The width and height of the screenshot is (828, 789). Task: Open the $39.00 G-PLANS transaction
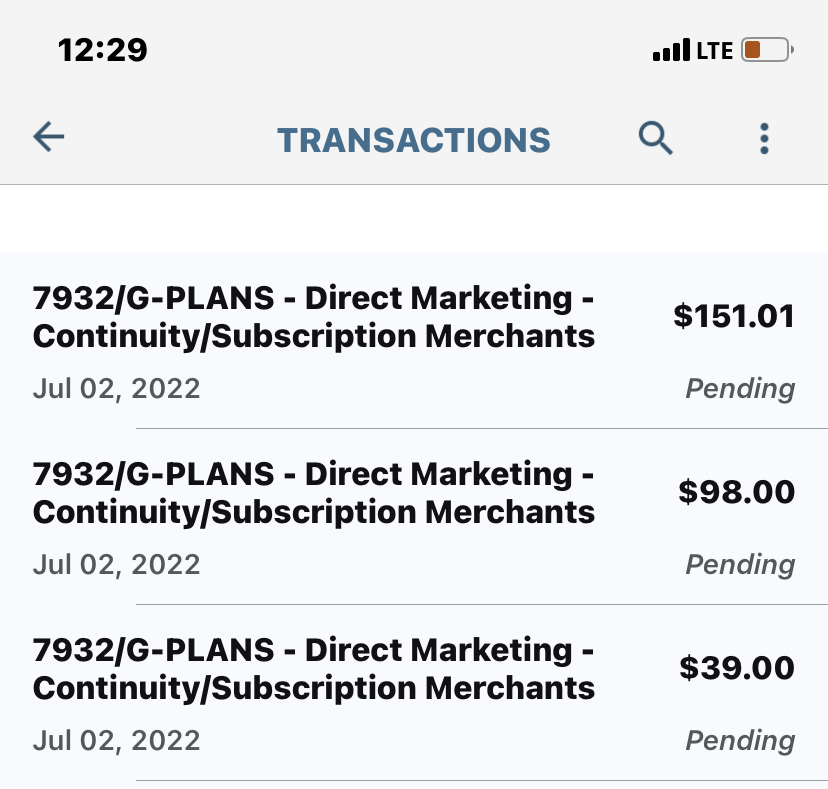314,669
